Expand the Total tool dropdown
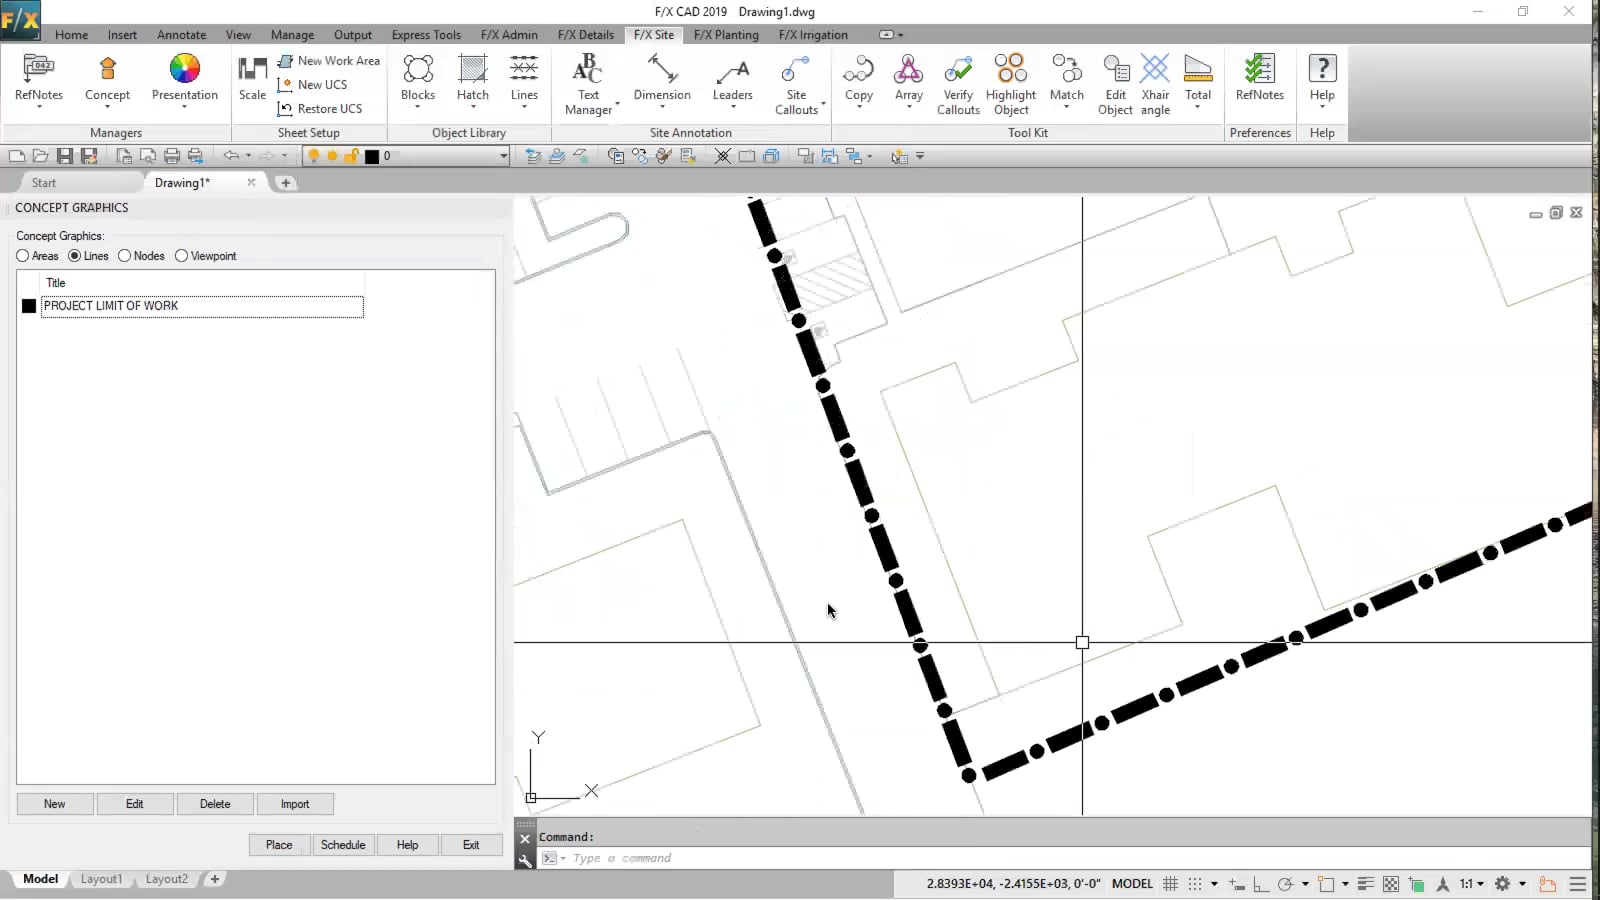Image resolution: width=1600 pixels, height=900 pixels. point(1198,106)
